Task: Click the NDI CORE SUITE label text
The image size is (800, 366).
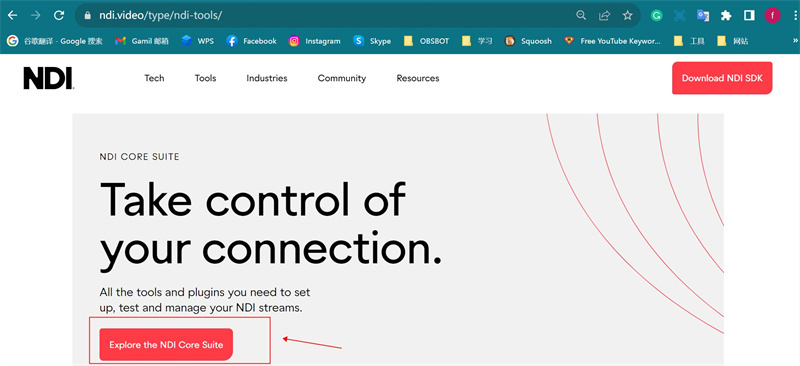Action: point(139,157)
